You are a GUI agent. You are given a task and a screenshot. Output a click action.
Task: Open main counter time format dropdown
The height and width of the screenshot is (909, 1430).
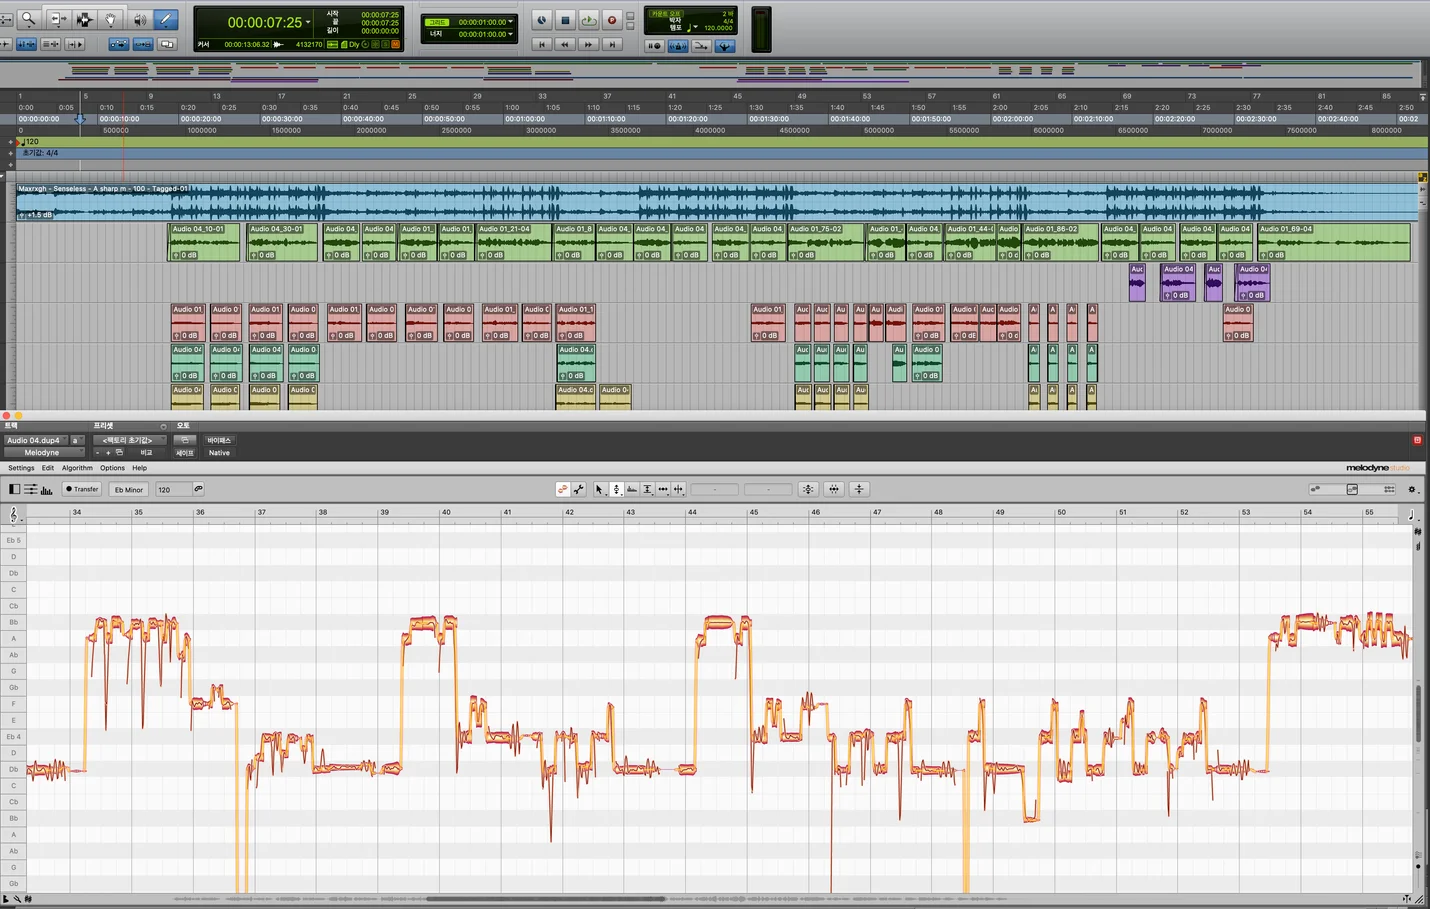(x=308, y=22)
